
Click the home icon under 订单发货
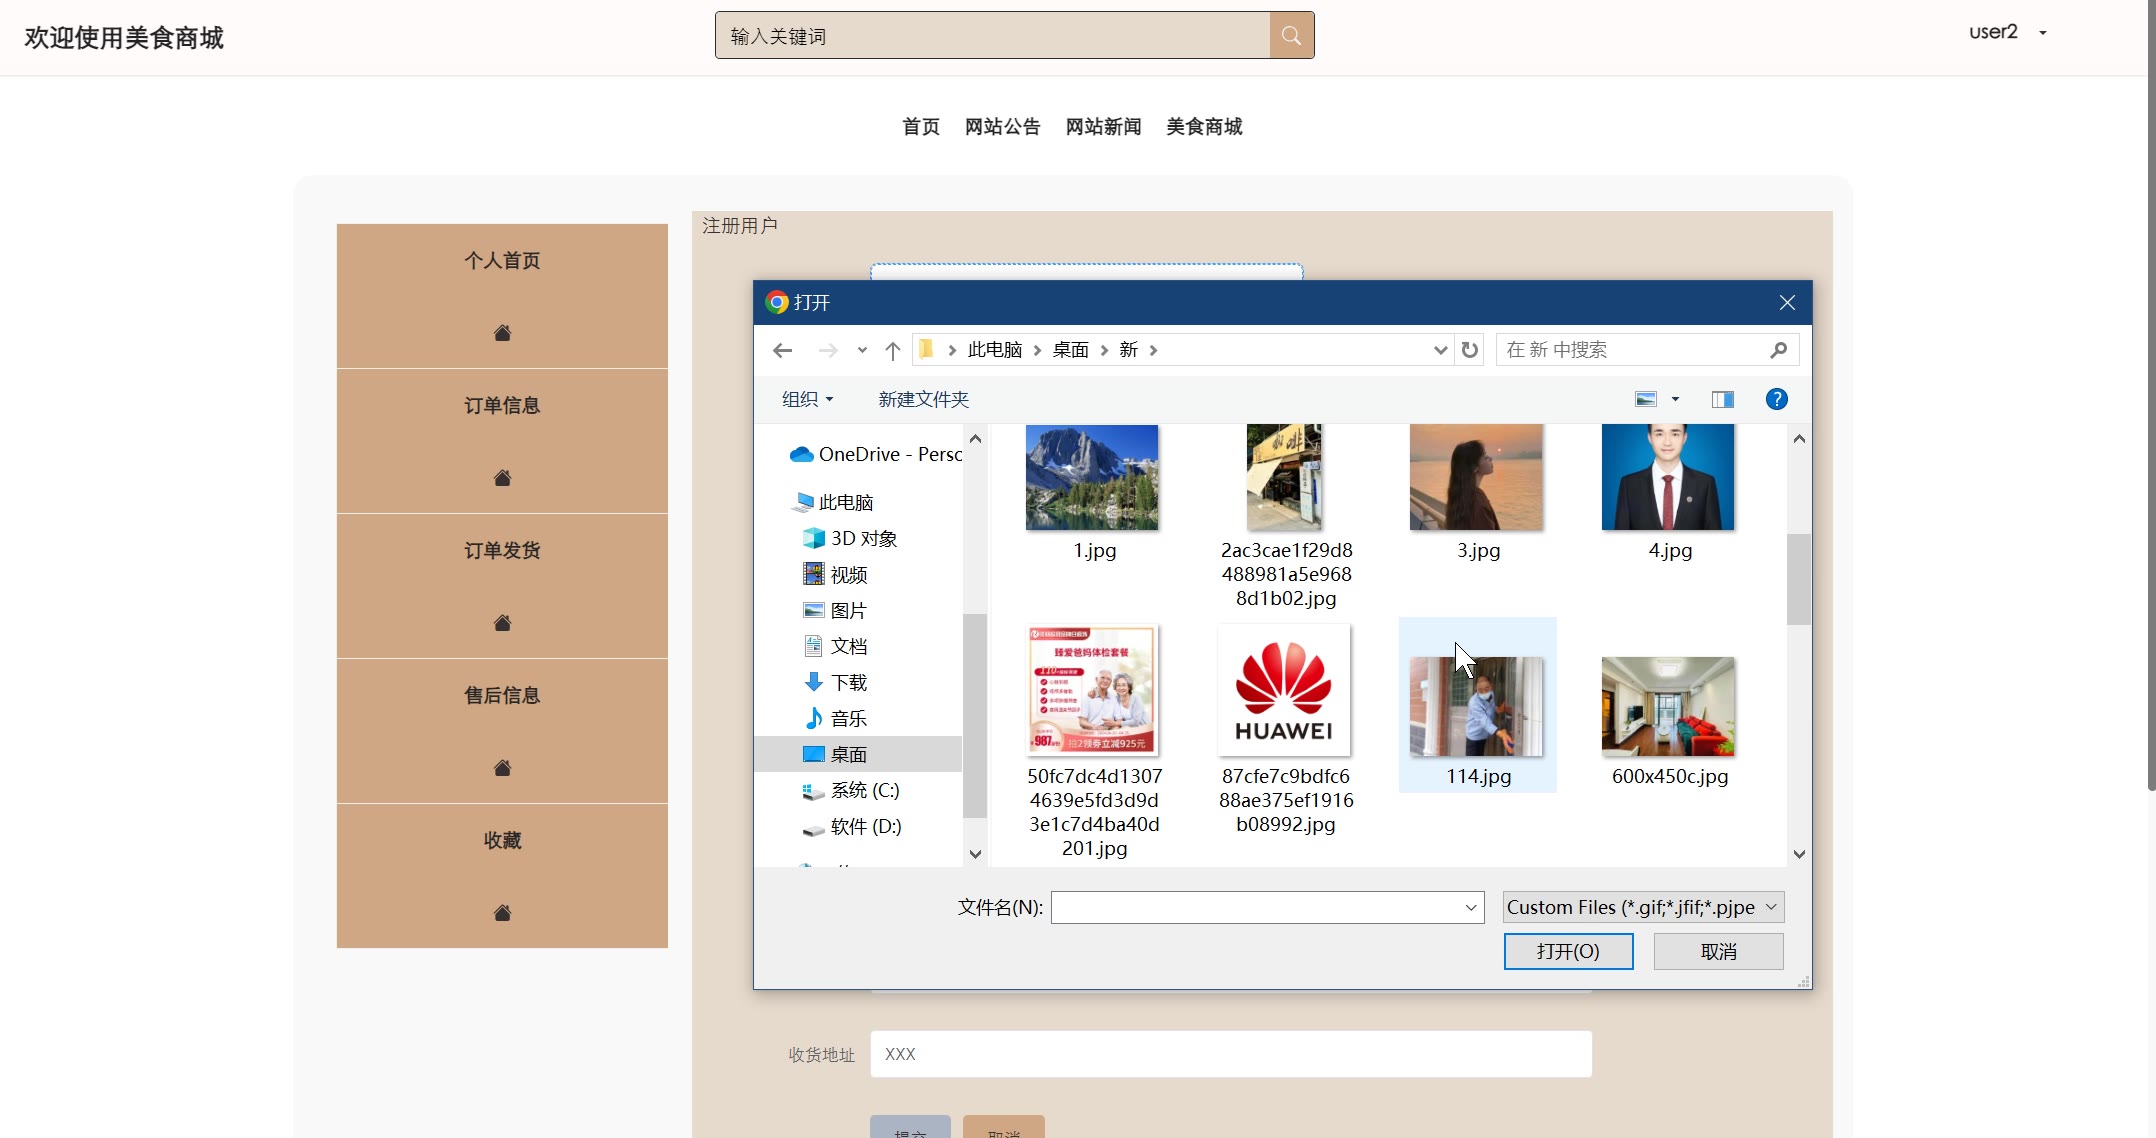tap(502, 623)
